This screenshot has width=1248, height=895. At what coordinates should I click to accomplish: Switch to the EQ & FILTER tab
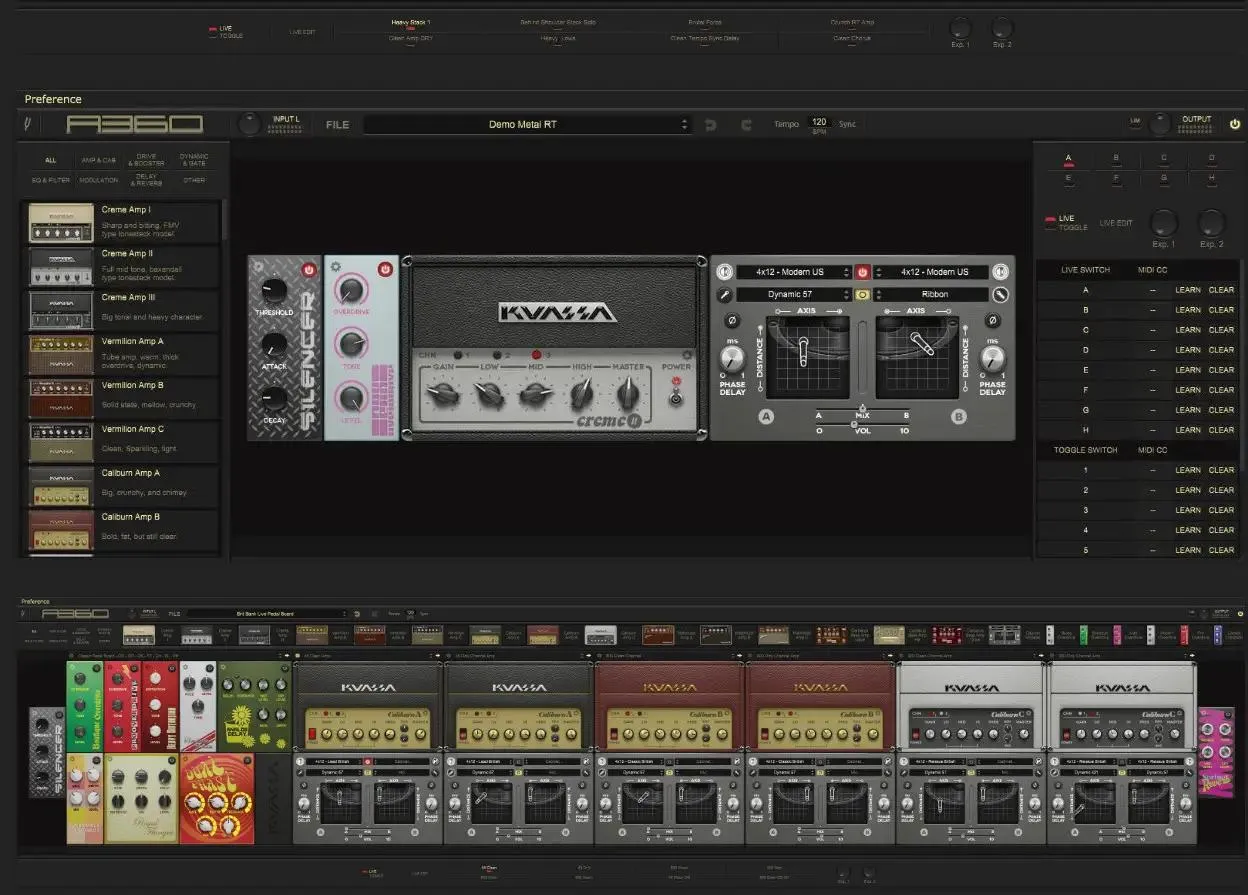pos(50,180)
